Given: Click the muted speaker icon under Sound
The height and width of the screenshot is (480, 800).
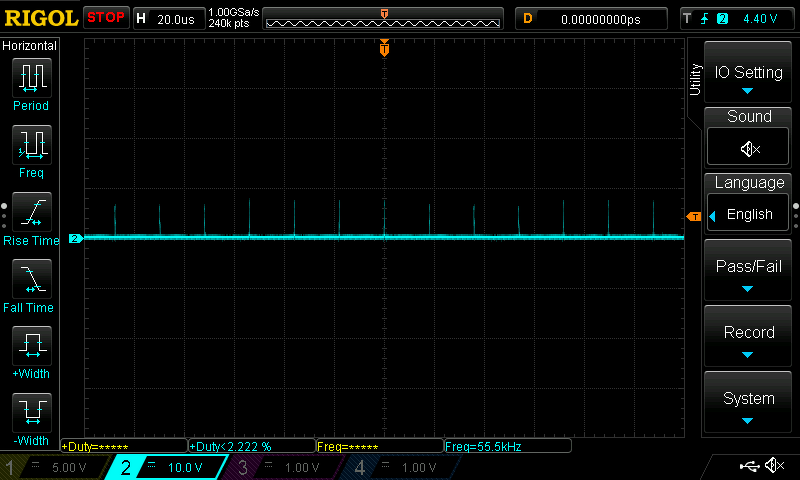Looking at the screenshot, I should (x=748, y=148).
